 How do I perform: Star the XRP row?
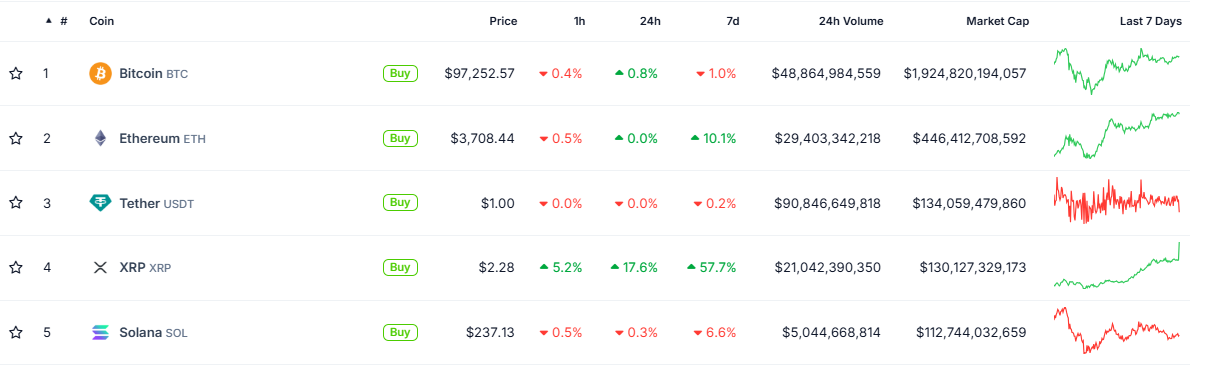click(x=16, y=267)
